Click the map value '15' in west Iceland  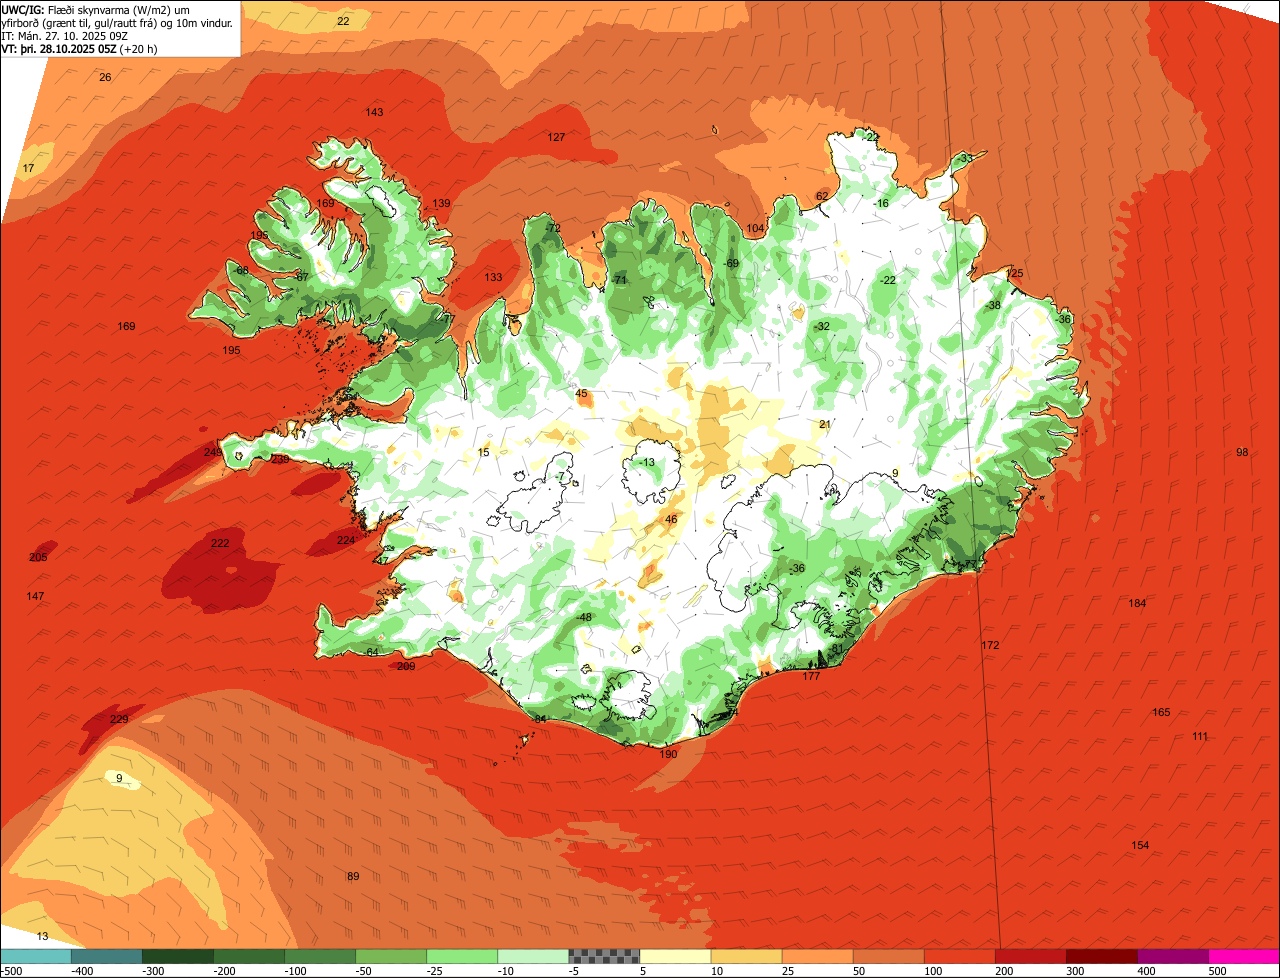point(484,452)
